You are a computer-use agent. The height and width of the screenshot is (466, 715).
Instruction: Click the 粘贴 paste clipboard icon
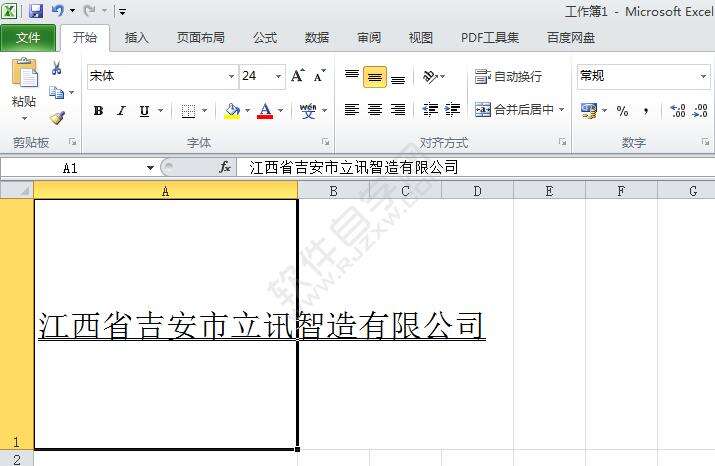25,73
